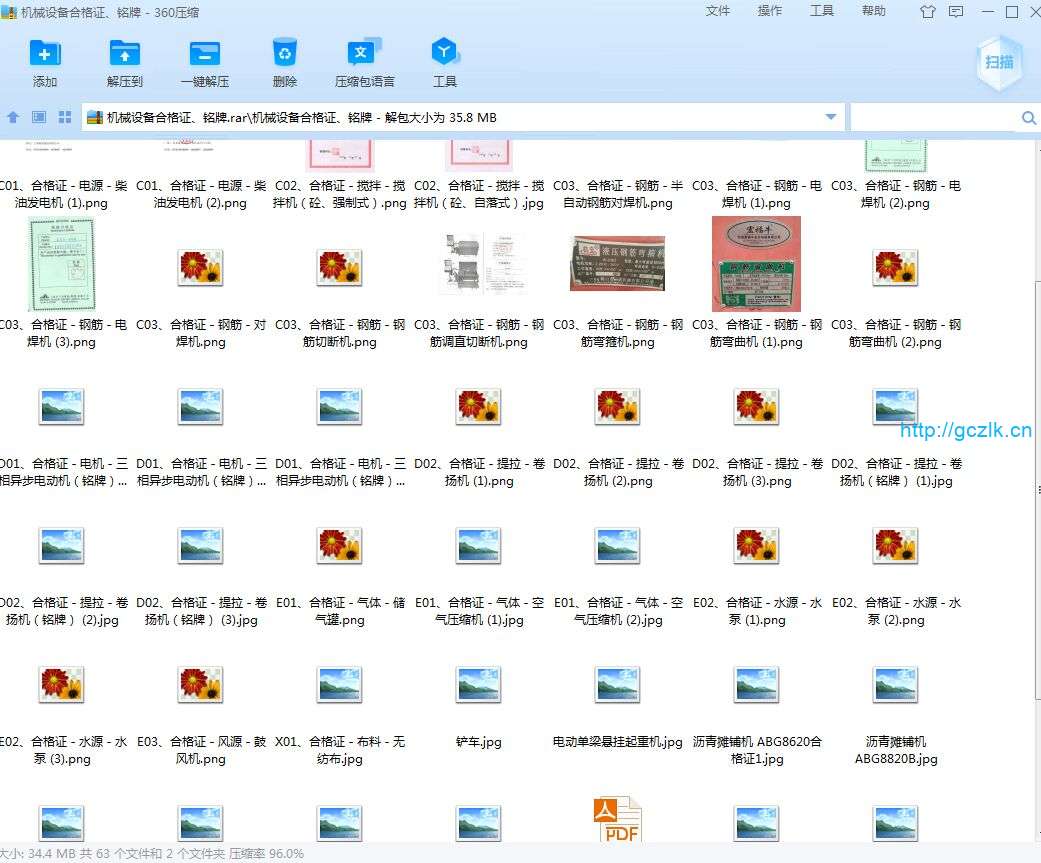Open the 文件 menu
The image size is (1041, 863).
[x=718, y=11]
